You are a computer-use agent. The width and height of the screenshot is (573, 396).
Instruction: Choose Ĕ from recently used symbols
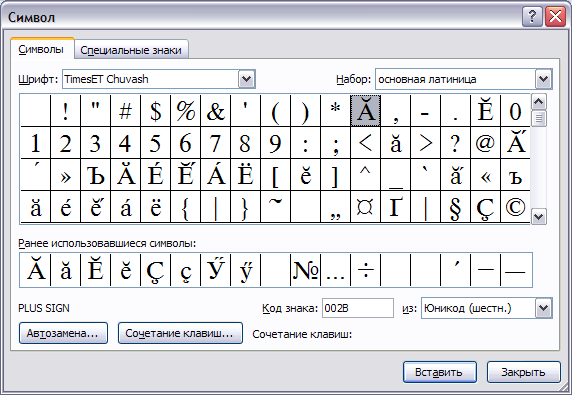pos(95,270)
